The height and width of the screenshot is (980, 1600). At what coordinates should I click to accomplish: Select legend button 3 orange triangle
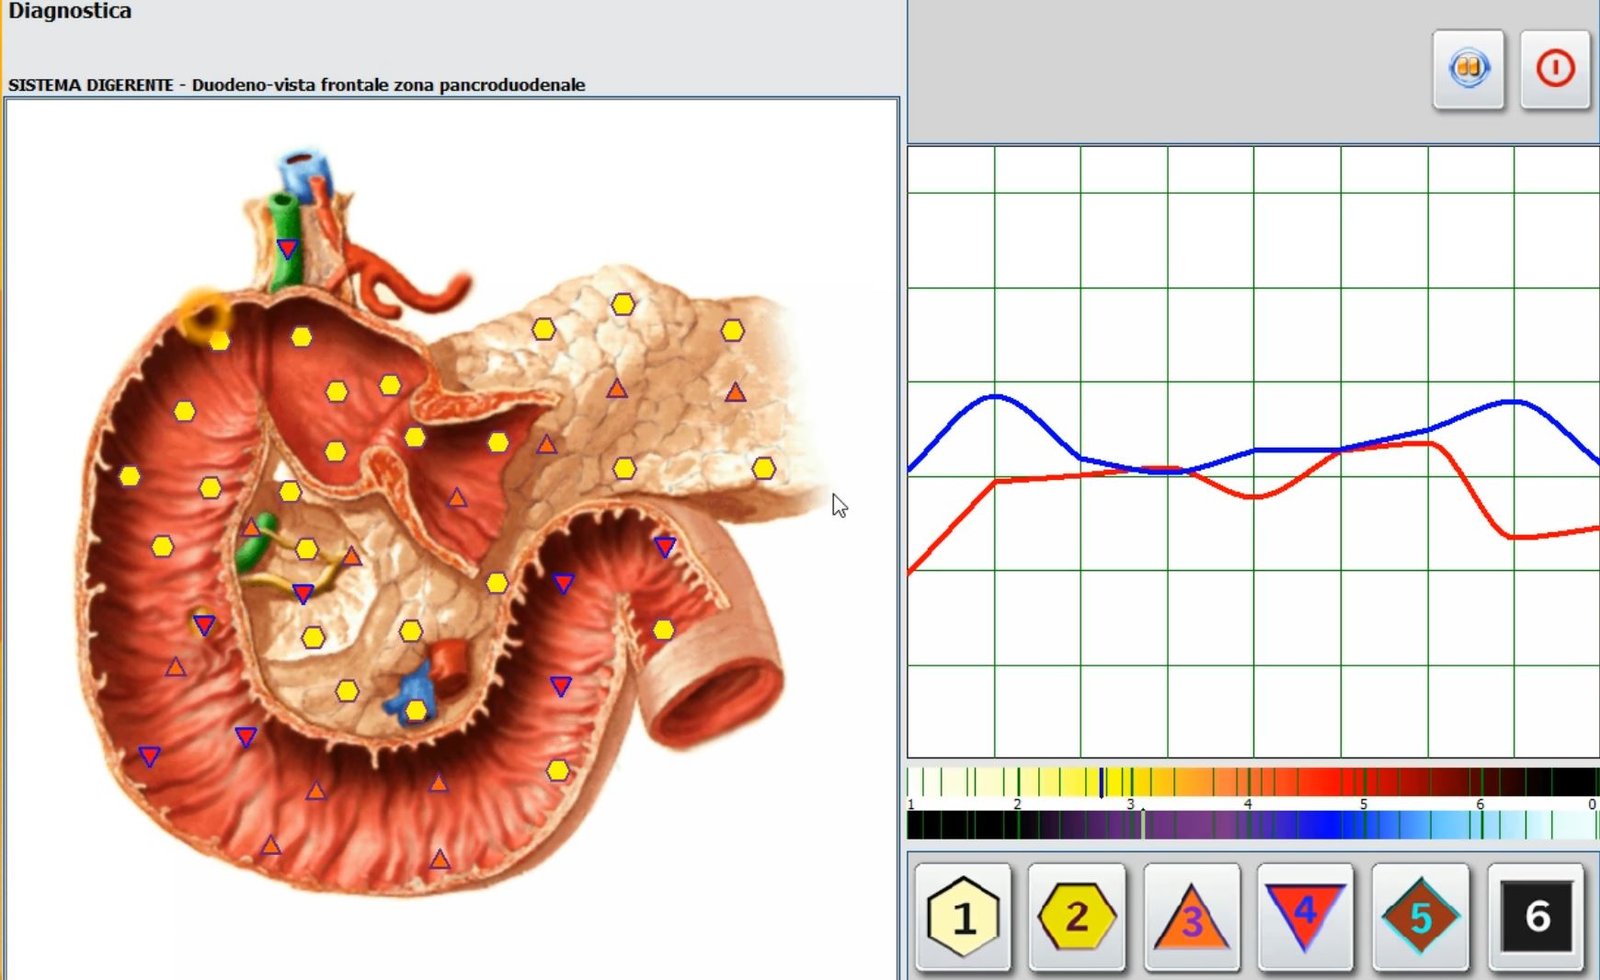[x=1192, y=916]
